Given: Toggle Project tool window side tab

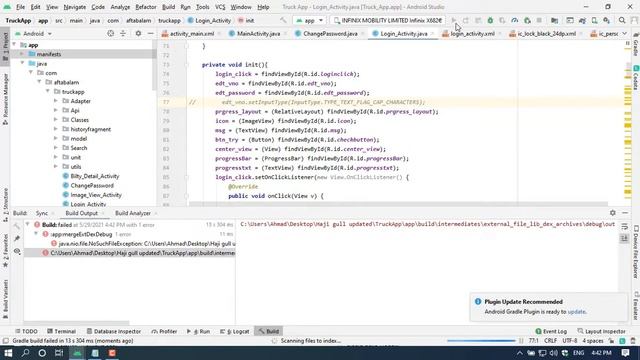Looking at the screenshot, I should coord(5,47).
